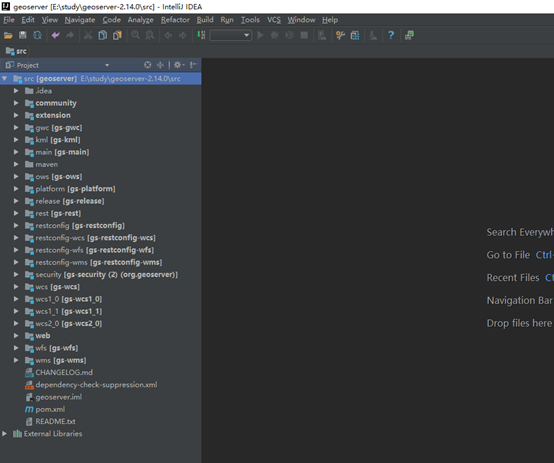Screen dimensions: 554x463
Task: Click the Build Project green arrow icon
Action: pos(201,35)
